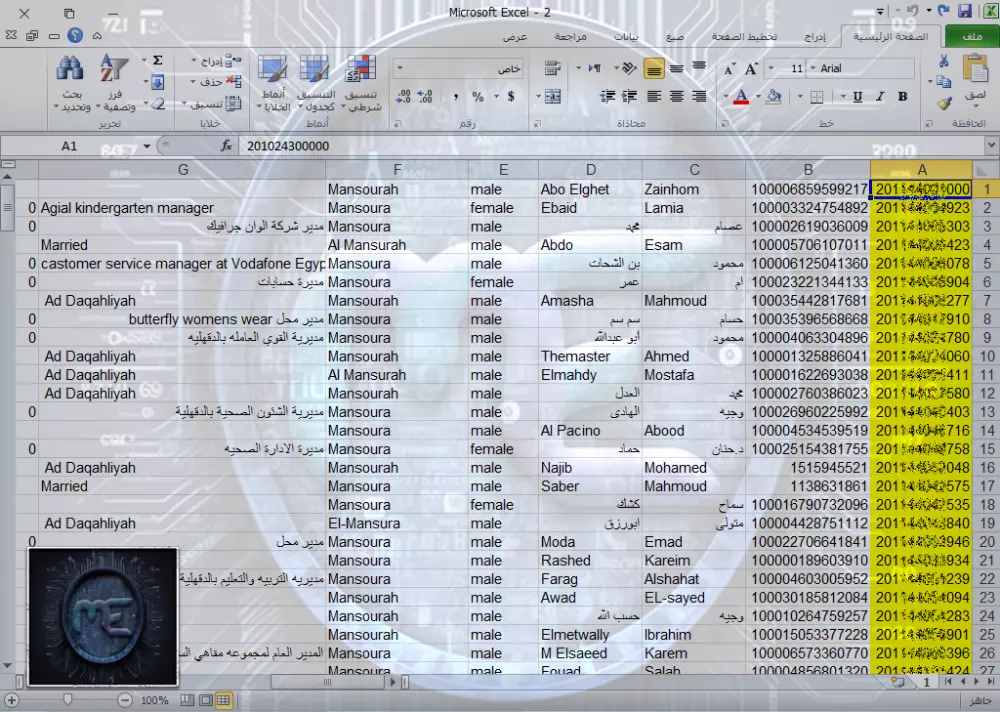Toggle Underline formatting on
Screen dimensions: 1000x712
(x=857, y=96)
